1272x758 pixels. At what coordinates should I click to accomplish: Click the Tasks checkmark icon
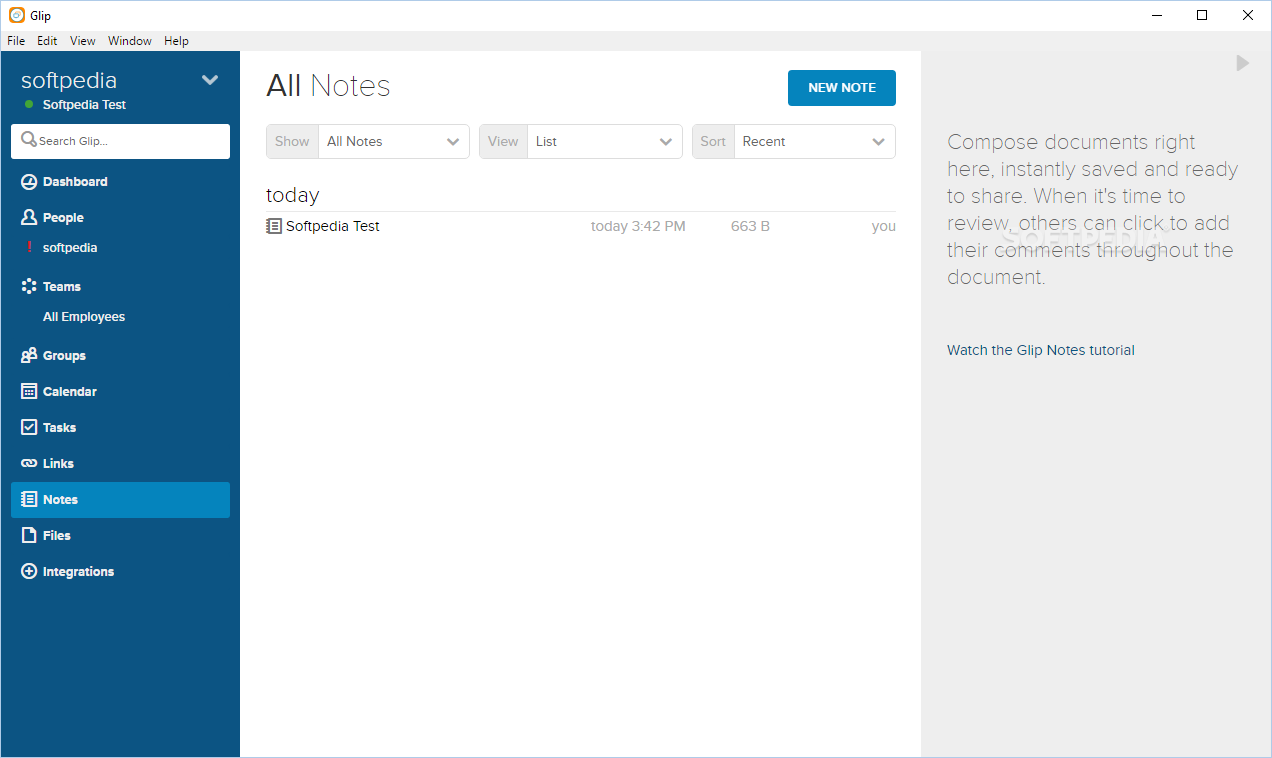[29, 427]
